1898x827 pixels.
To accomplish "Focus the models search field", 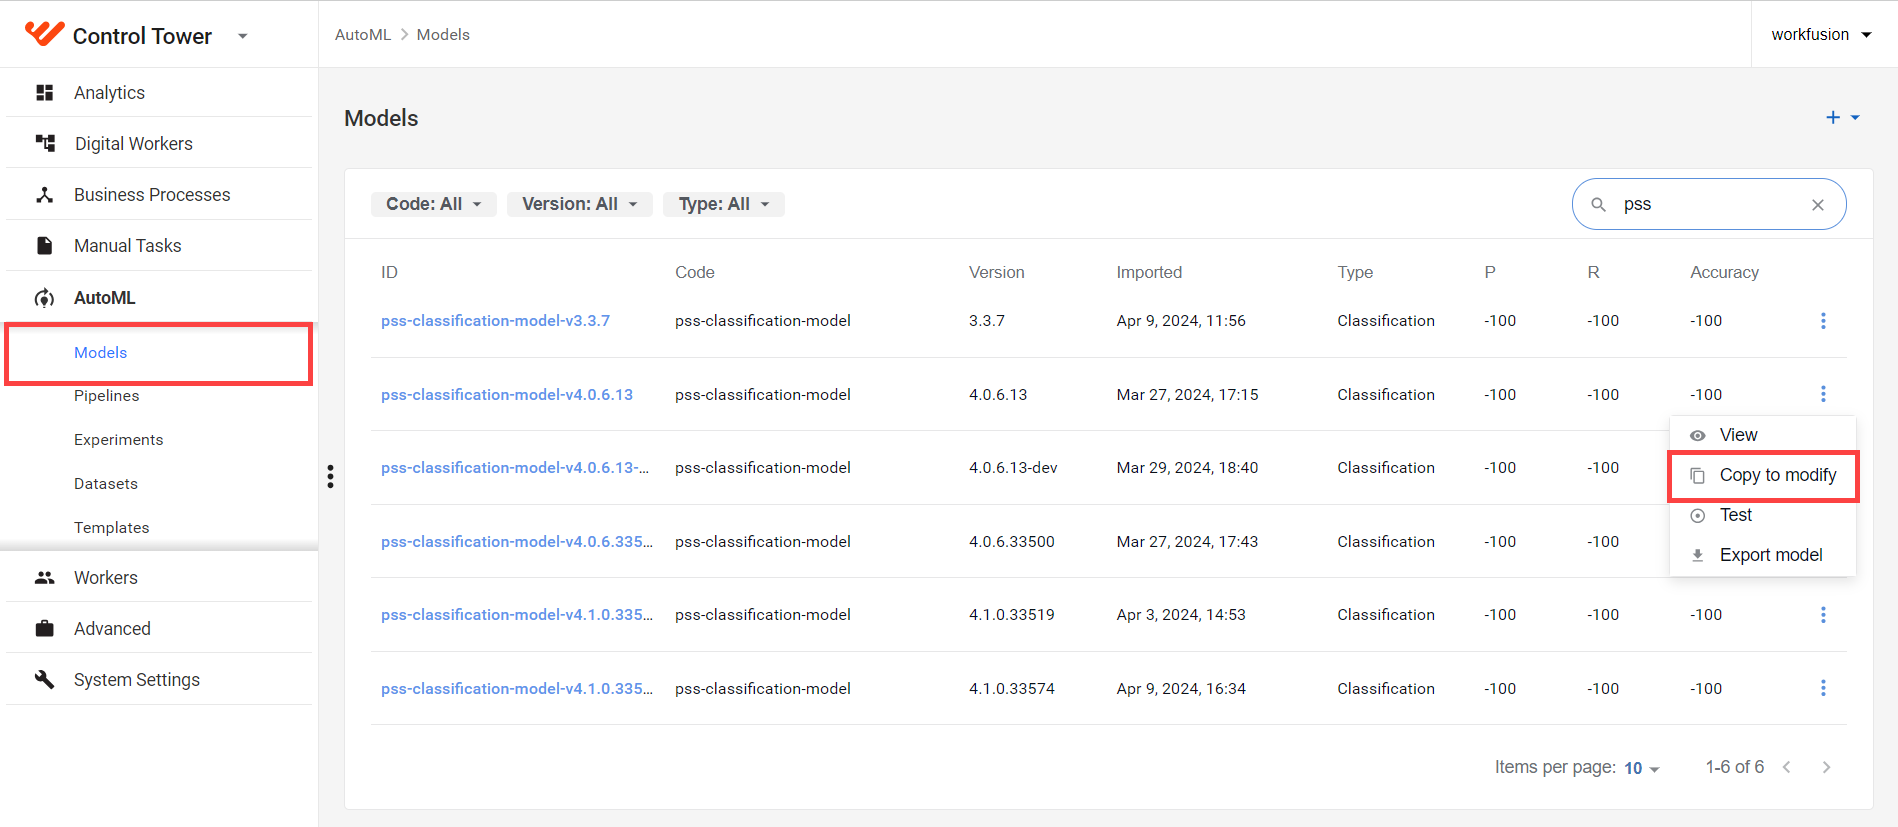I will [x=1709, y=204].
